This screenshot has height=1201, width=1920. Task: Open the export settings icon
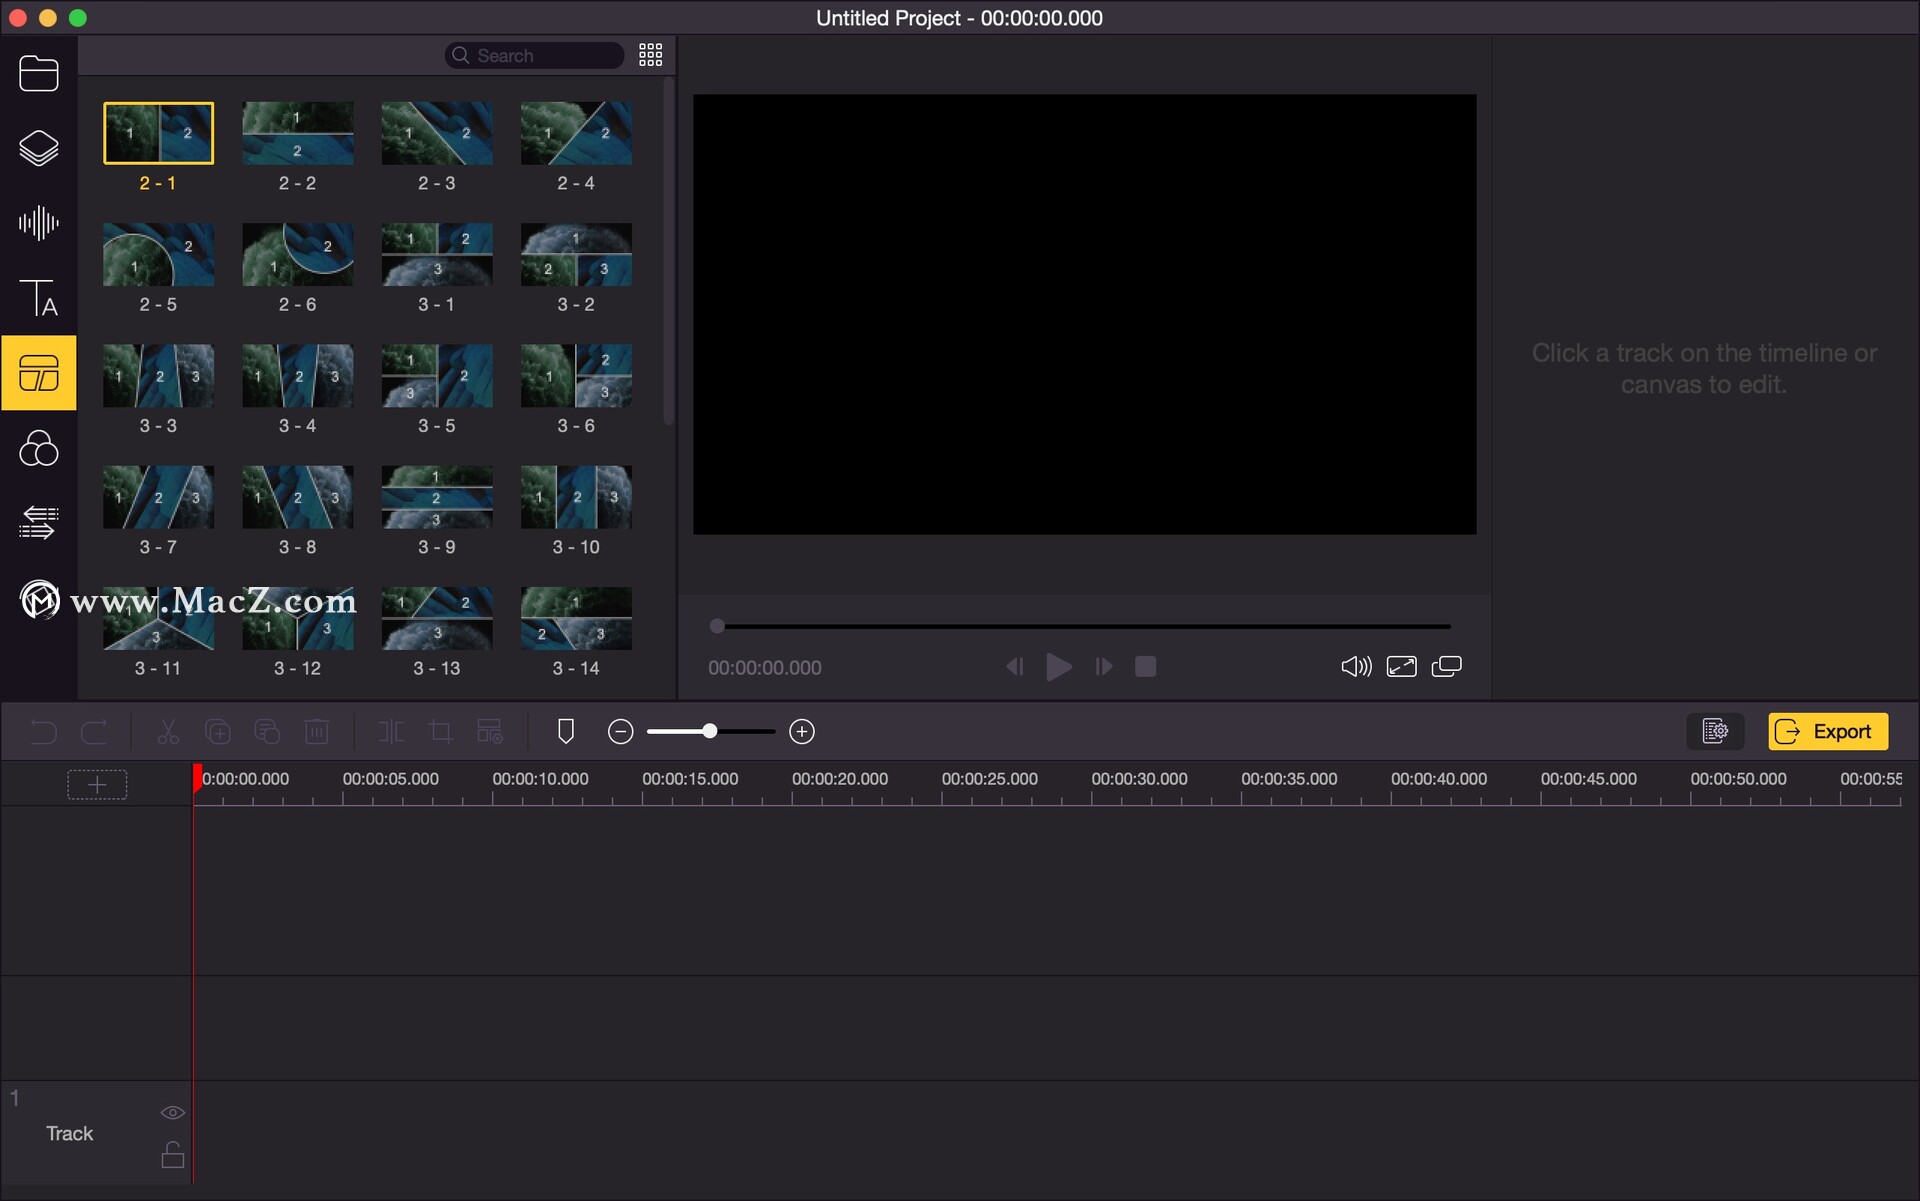point(1715,731)
